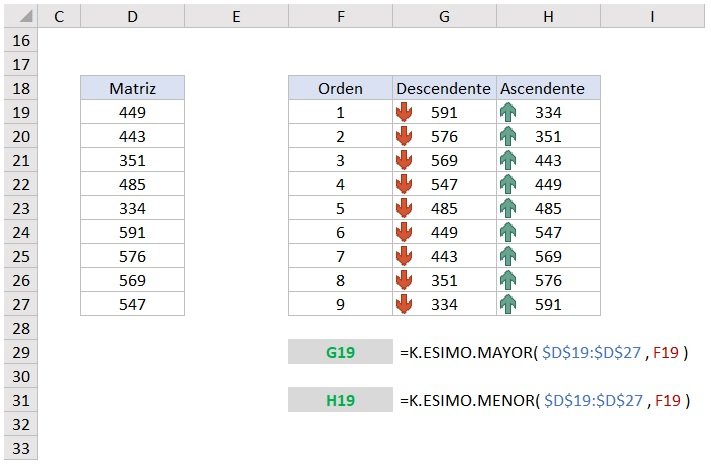This screenshot has height=466, width=711.
Task: Click the green up arrow in row 22
Action: click(x=508, y=184)
